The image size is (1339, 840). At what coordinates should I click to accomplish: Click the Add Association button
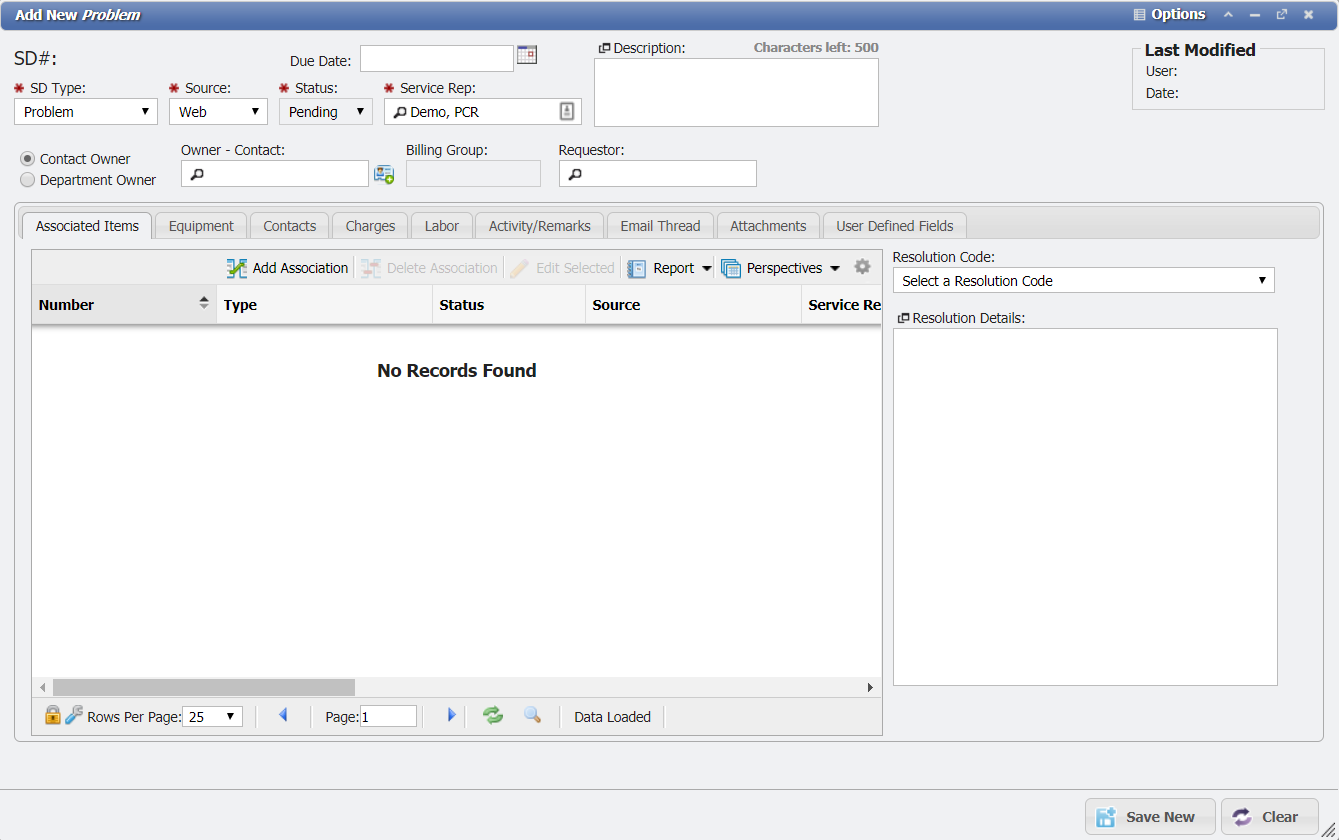(x=288, y=268)
